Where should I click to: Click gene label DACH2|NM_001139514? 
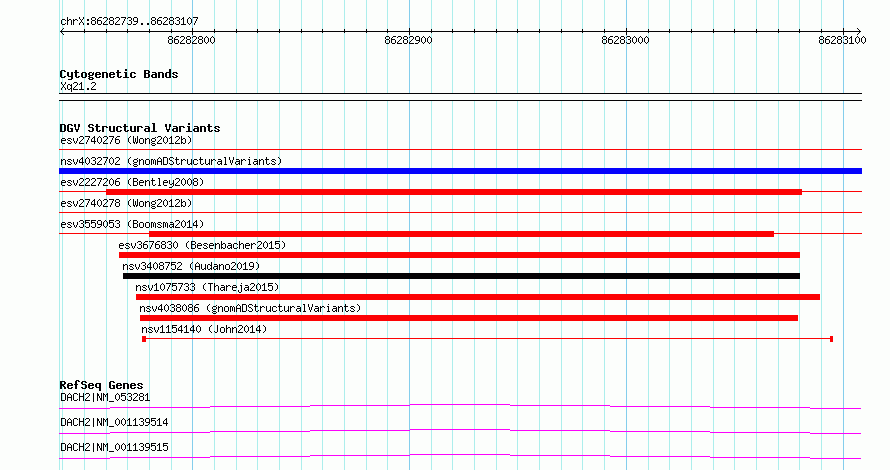(x=114, y=422)
